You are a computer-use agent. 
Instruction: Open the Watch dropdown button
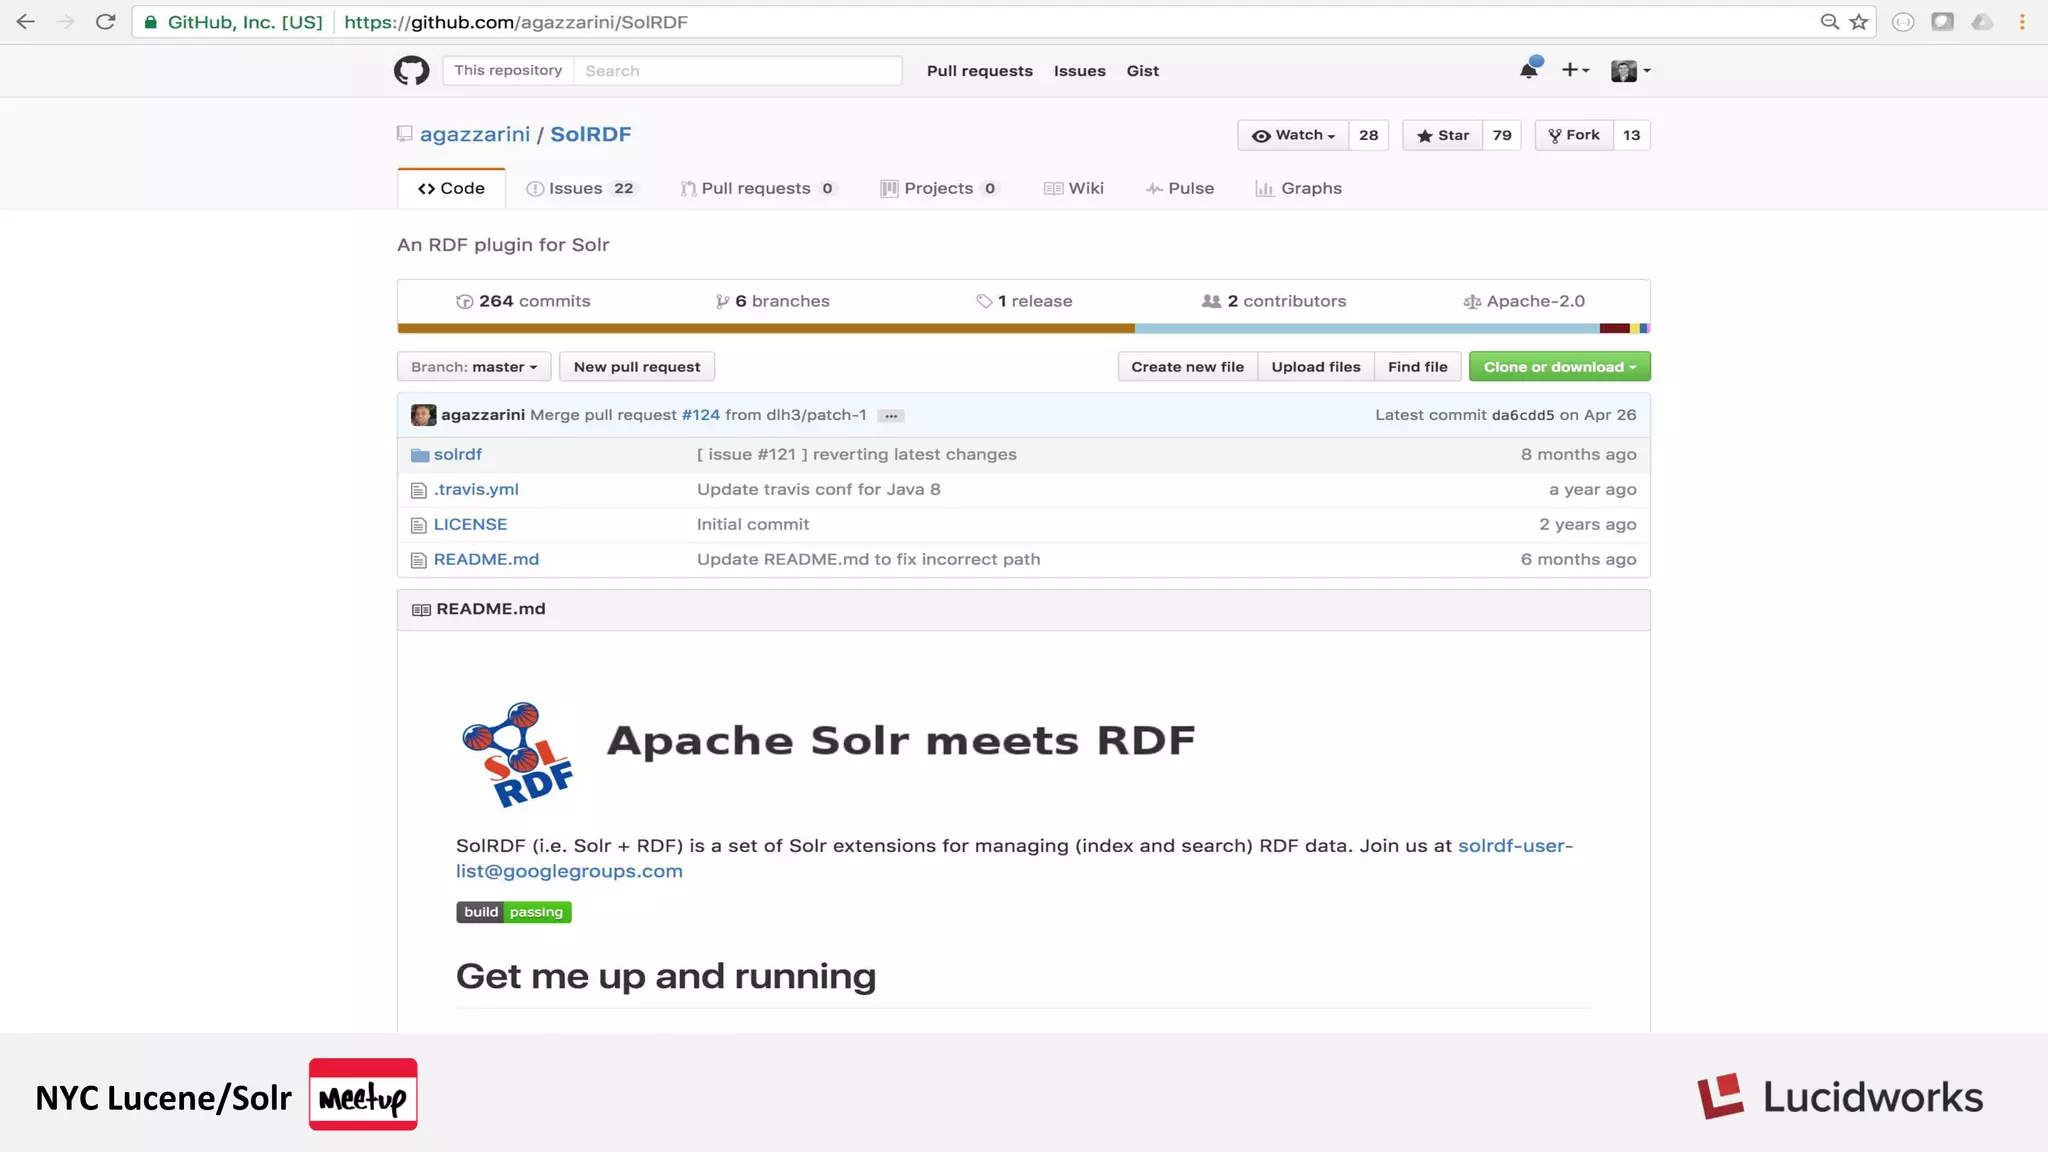point(1293,135)
